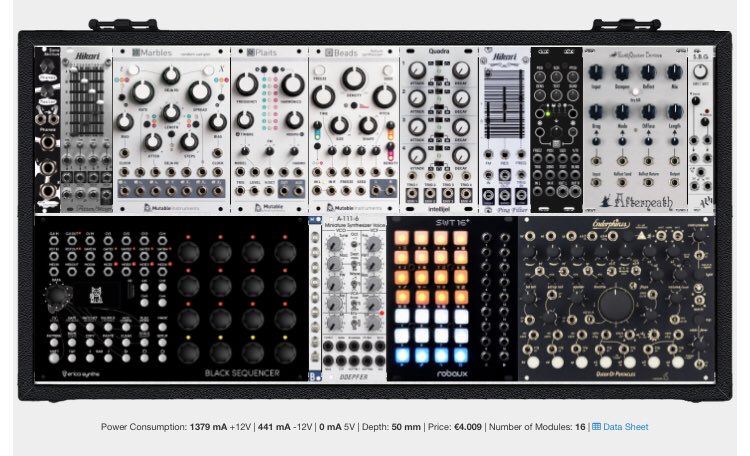This screenshot has height=456, width=750.
Task: Select the Afterneath reverb module
Action: (x=635, y=130)
